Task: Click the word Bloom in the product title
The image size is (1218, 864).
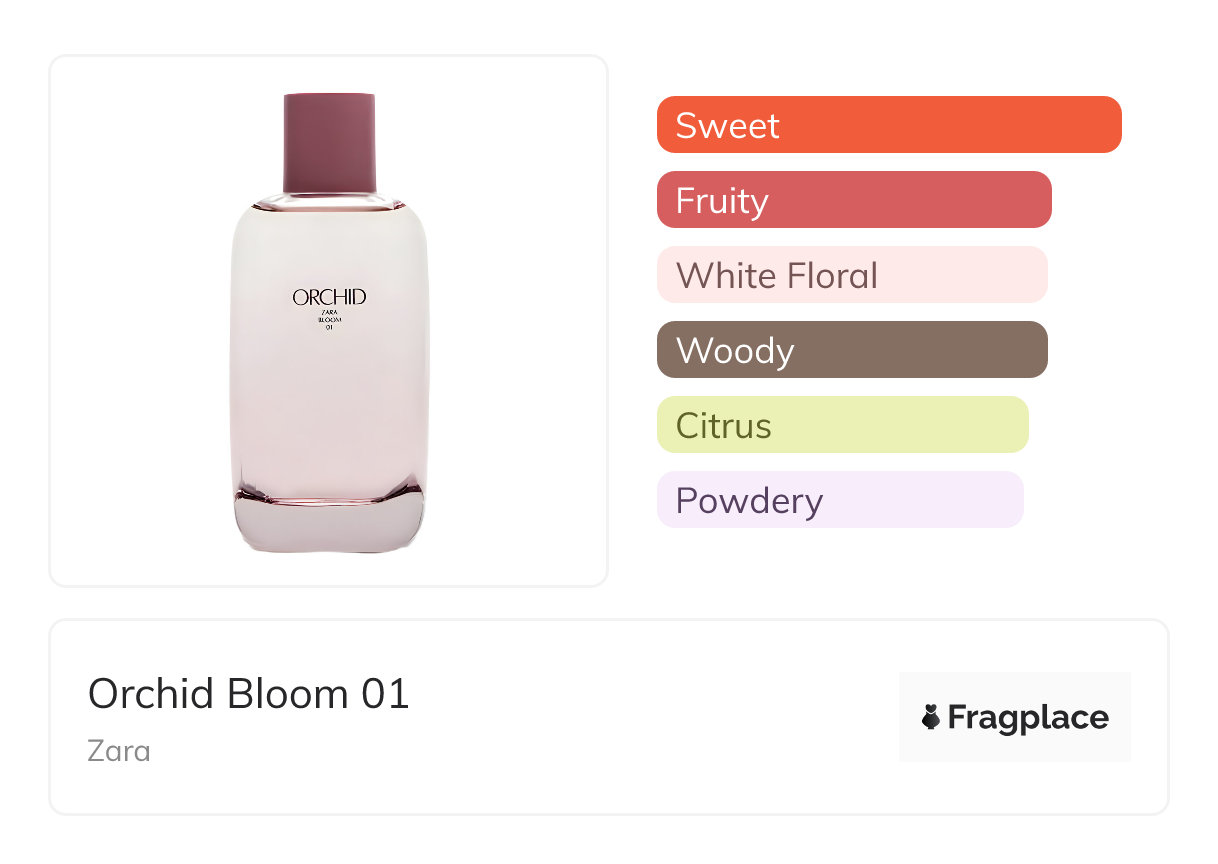Action: (x=288, y=694)
